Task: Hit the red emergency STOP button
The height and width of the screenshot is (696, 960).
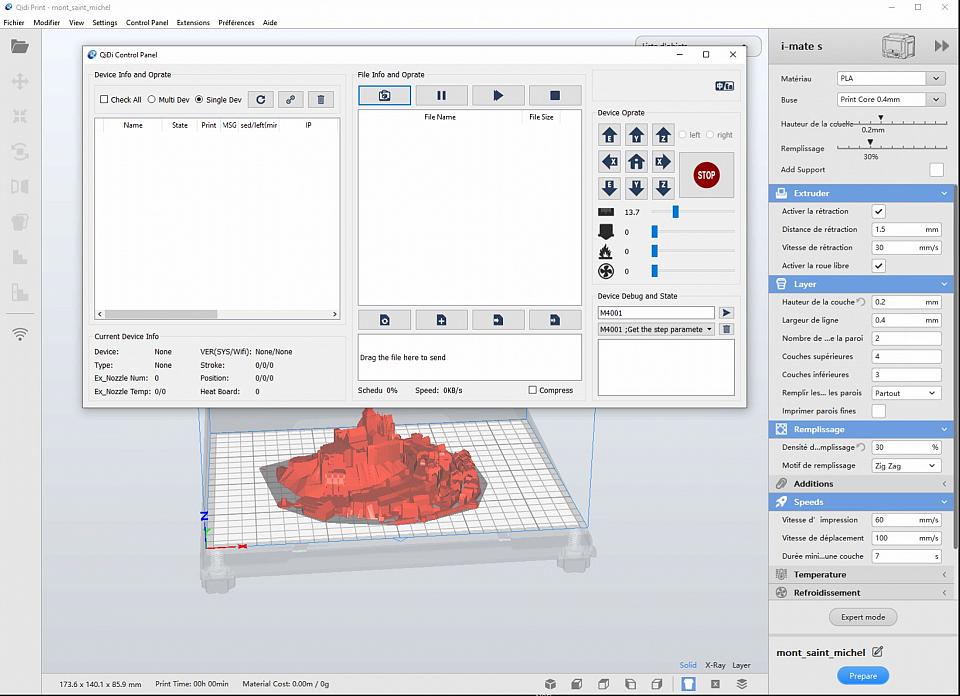Action: (707, 175)
